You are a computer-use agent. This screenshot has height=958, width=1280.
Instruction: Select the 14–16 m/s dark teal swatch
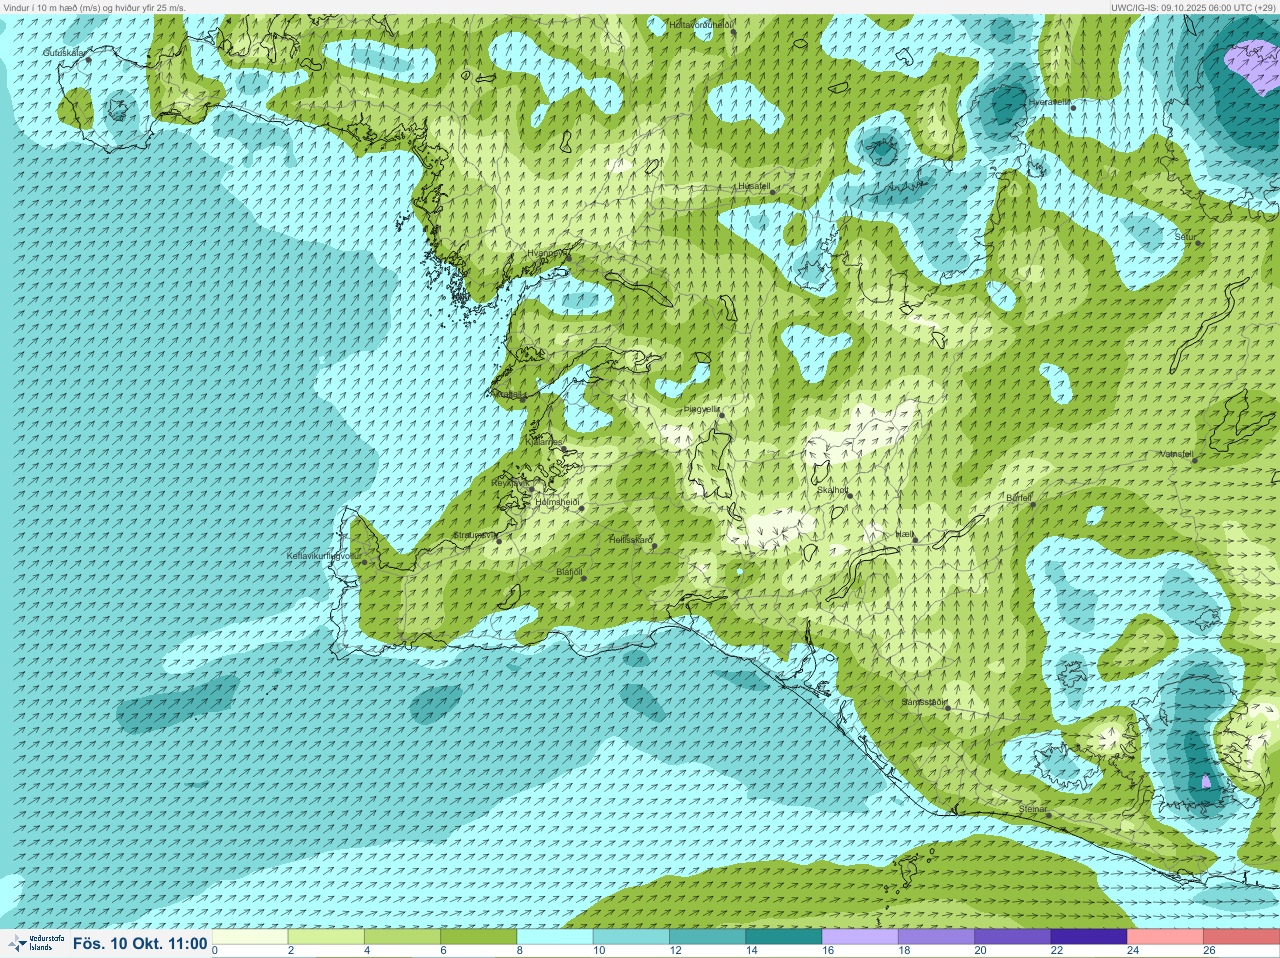(x=783, y=937)
